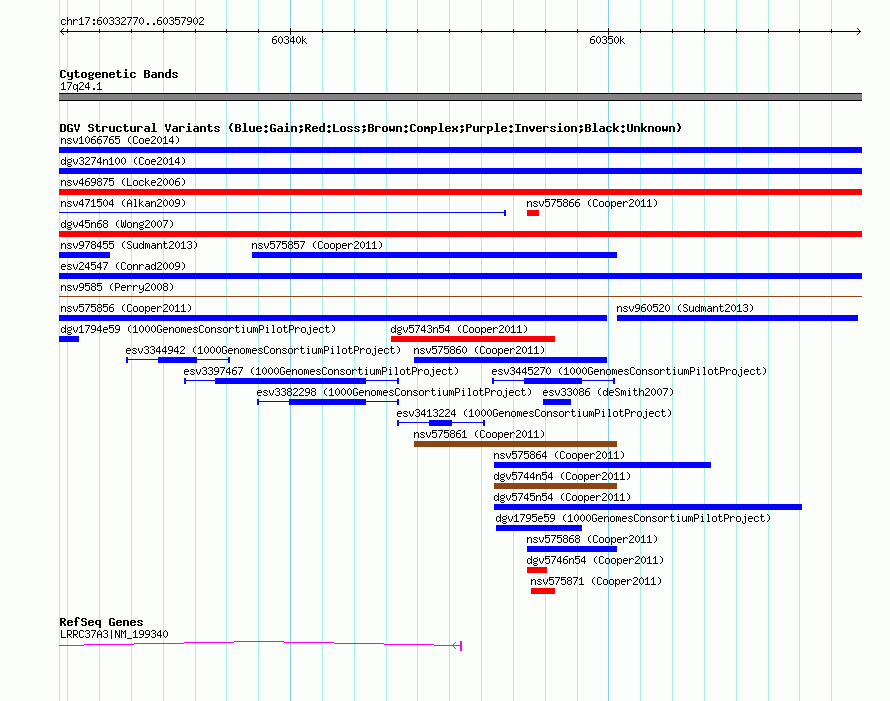The height and width of the screenshot is (701, 890).
Task: Select esv33086 (deSmith2007) label
Action: pos(608,392)
